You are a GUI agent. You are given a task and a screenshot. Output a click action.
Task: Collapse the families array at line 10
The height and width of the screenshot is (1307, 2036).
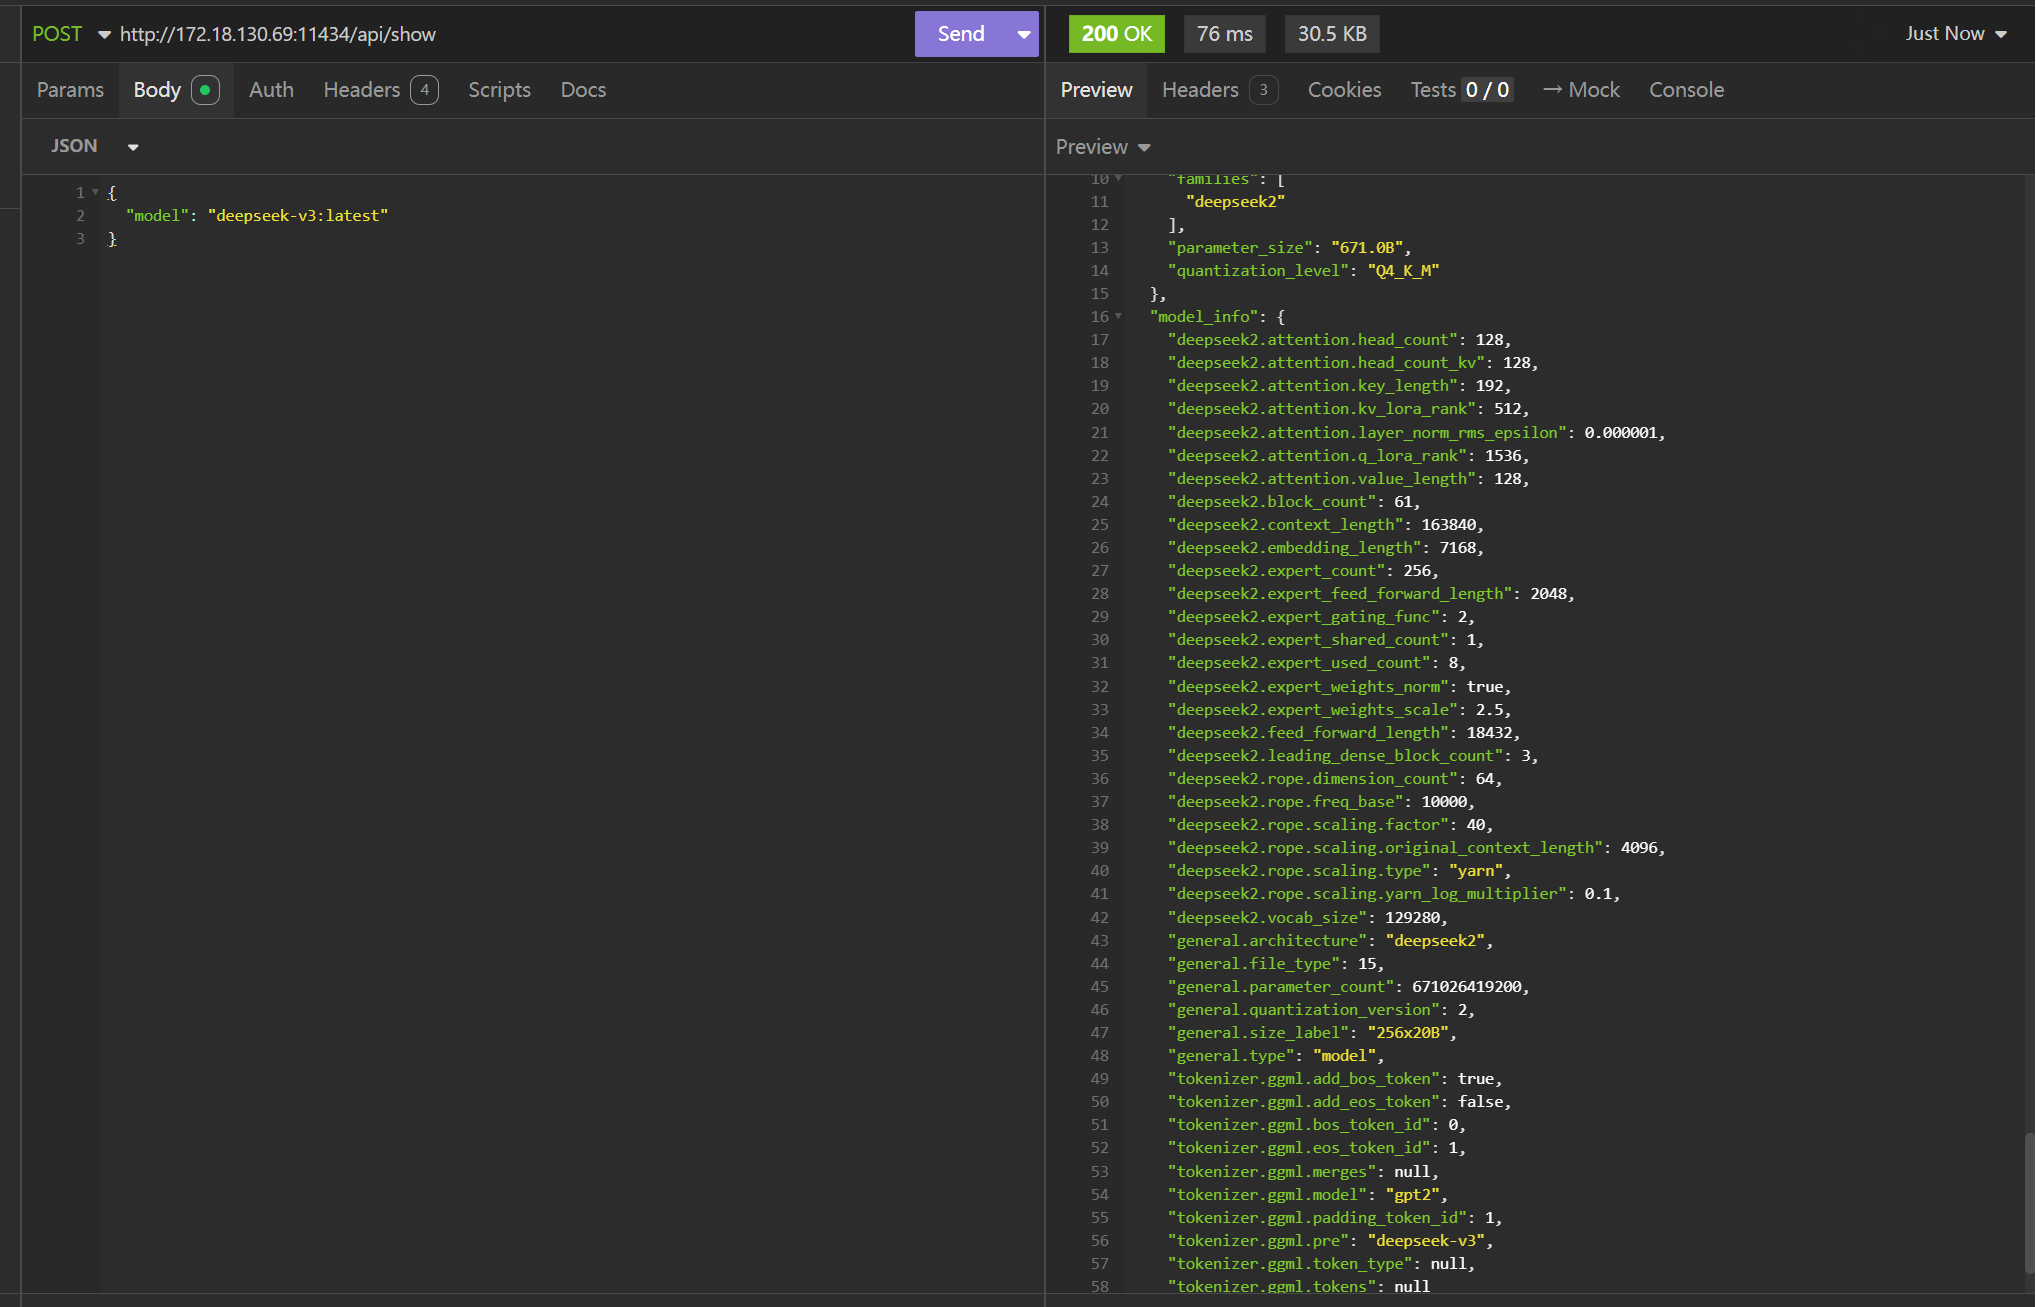[x=1119, y=178]
